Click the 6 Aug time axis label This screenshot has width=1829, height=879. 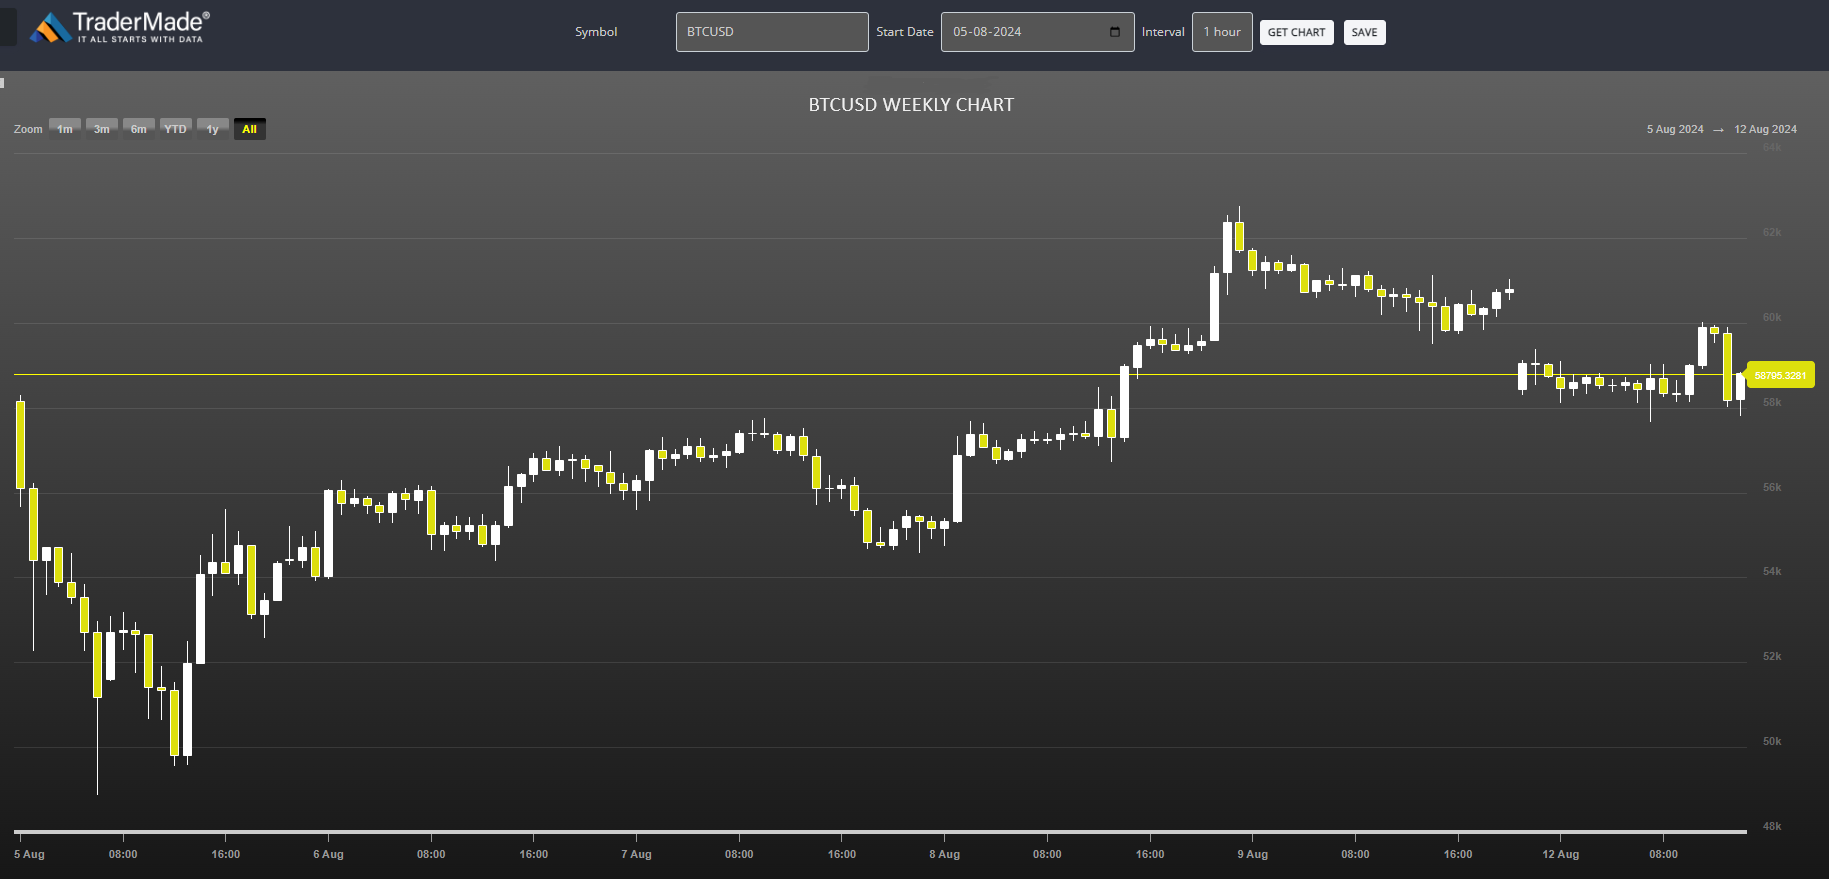pos(328,854)
